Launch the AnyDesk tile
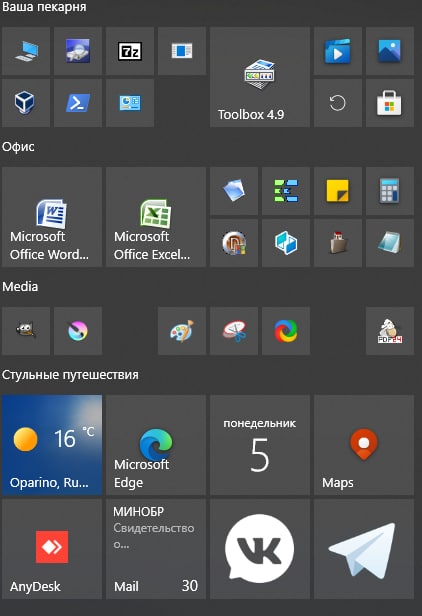 pyautogui.click(x=52, y=549)
